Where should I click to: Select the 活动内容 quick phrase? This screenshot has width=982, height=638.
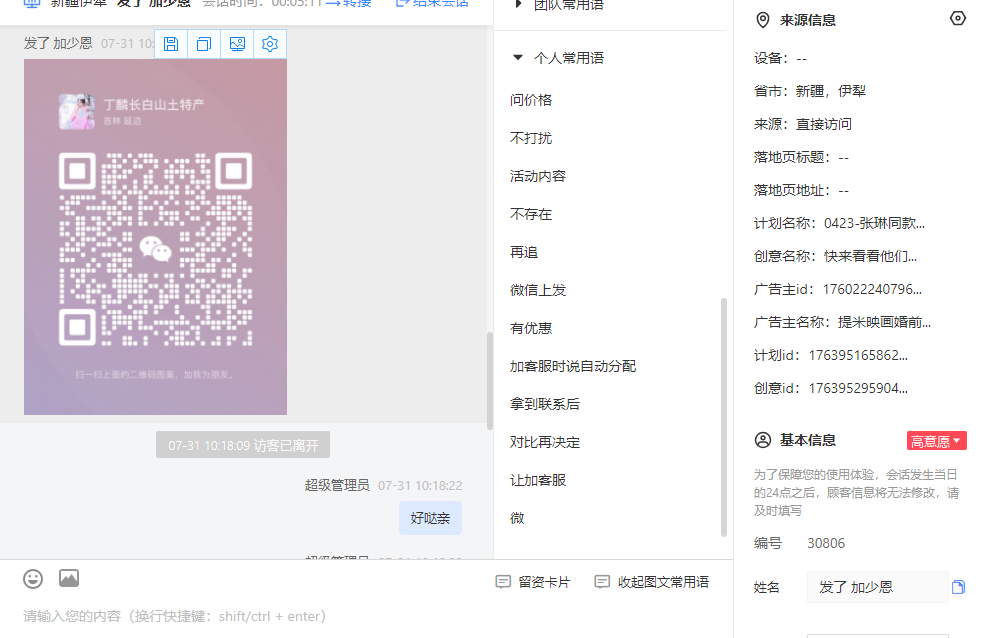[x=538, y=176]
